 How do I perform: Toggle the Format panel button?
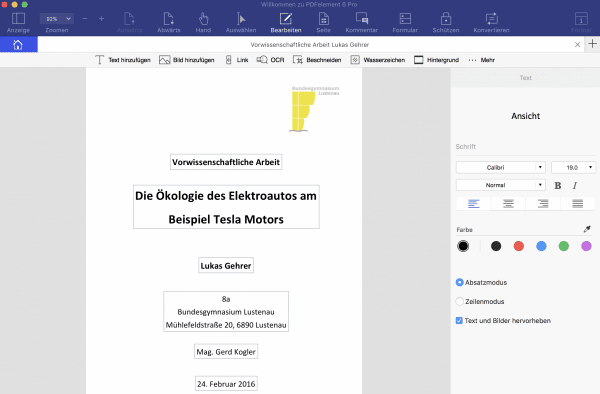click(x=581, y=23)
